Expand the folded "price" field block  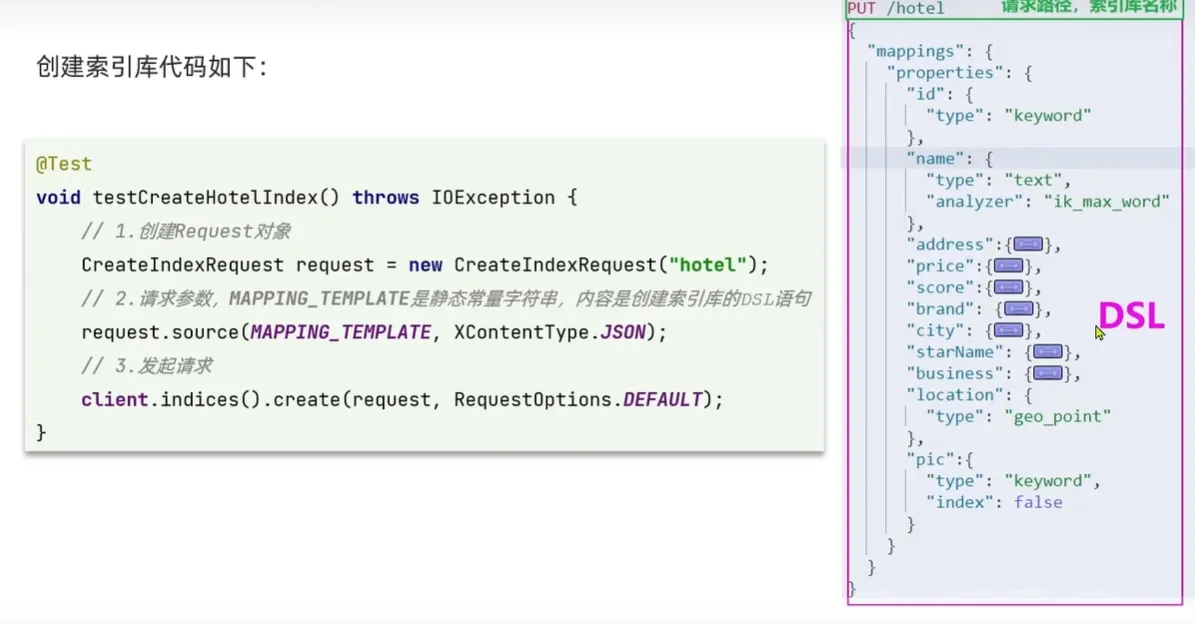point(1008,266)
